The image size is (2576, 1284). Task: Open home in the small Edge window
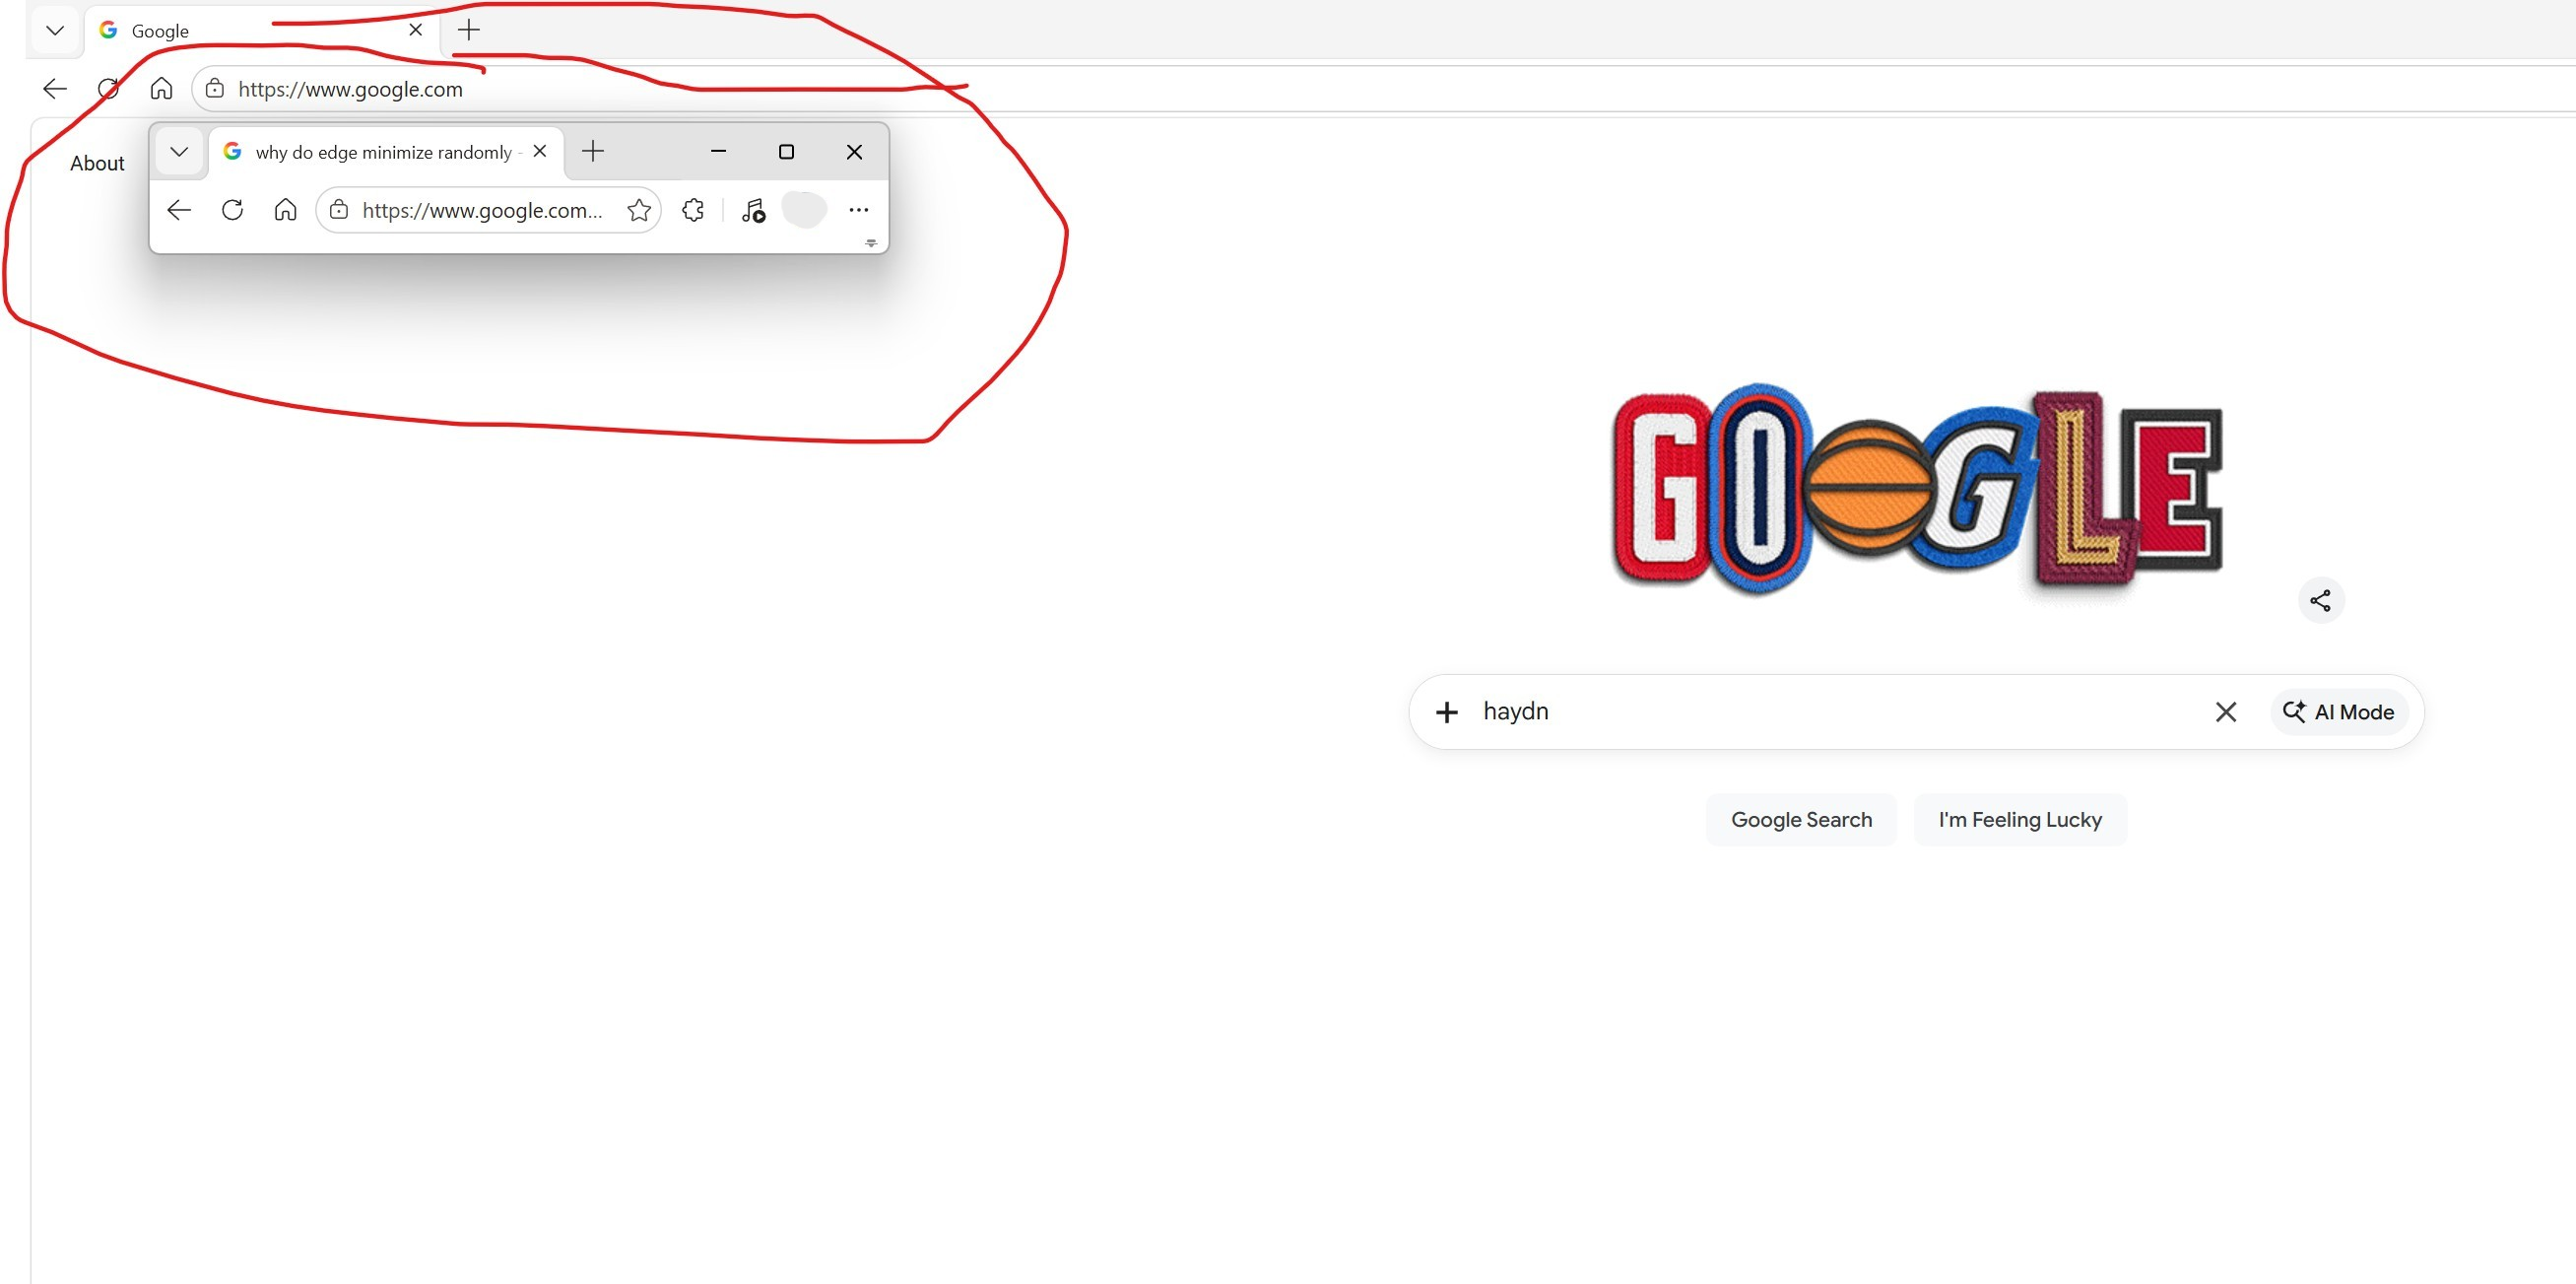click(286, 210)
